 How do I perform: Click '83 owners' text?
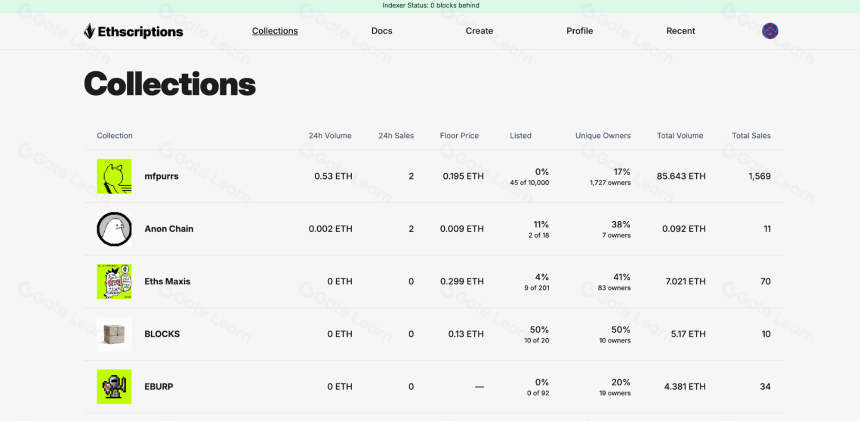616,288
